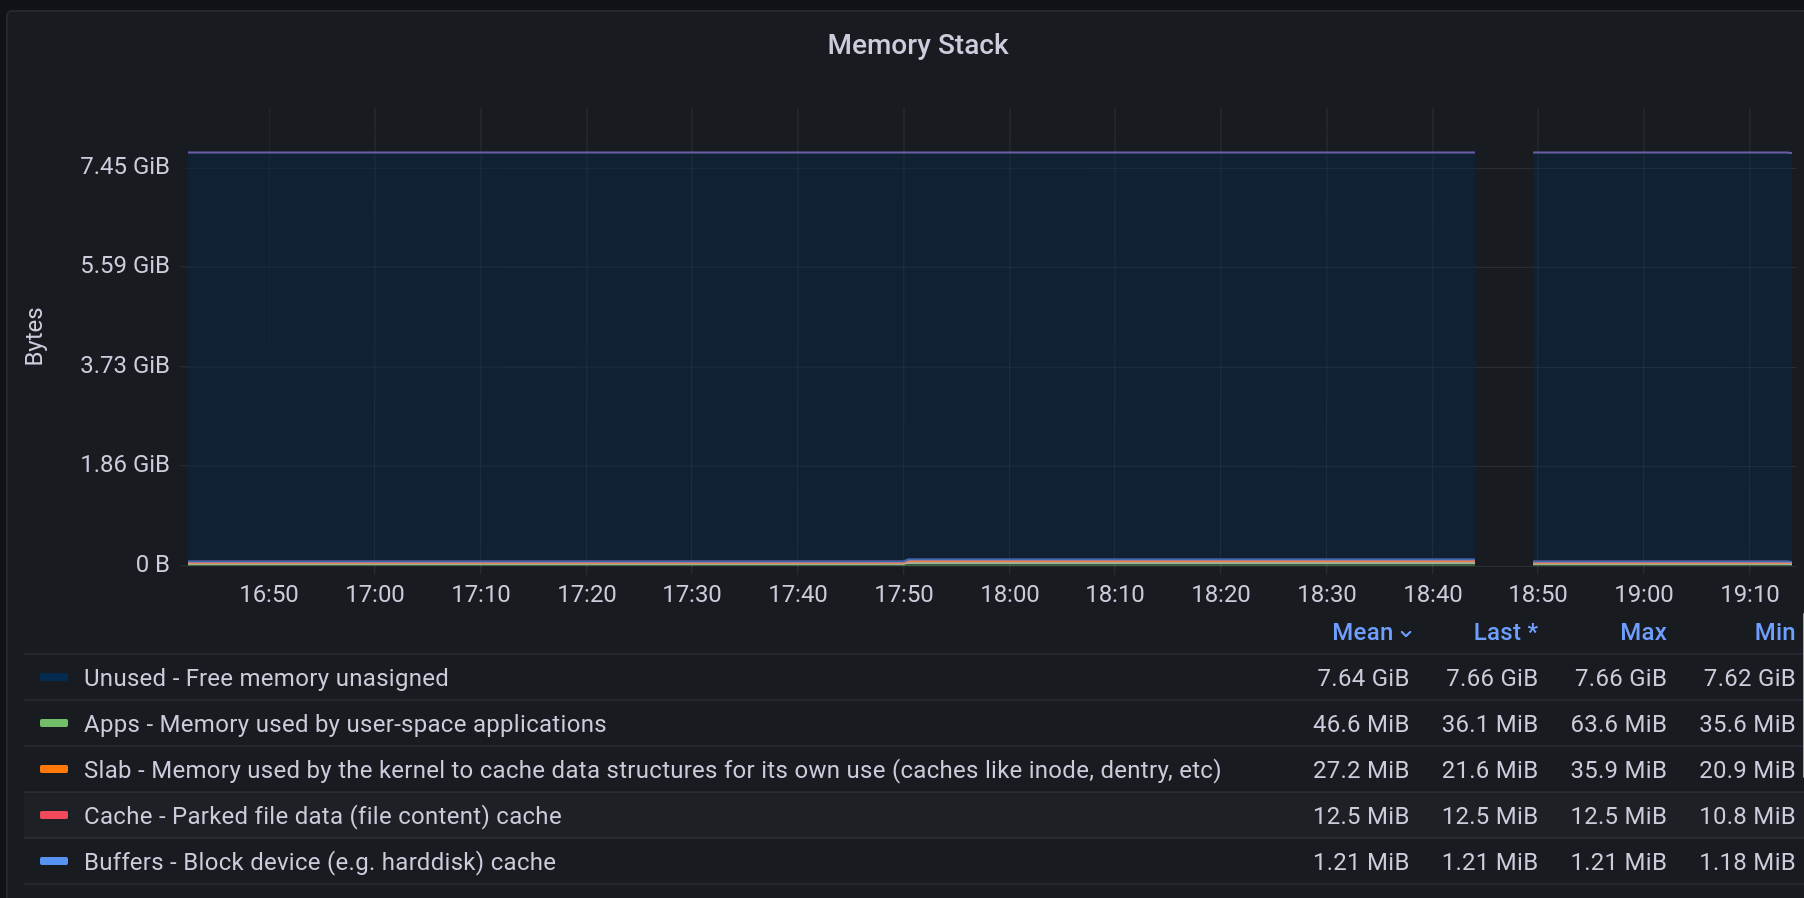Open the dark blue Unused series color swatch
Image resolution: width=1804 pixels, height=898 pixels.
point(54,678)
